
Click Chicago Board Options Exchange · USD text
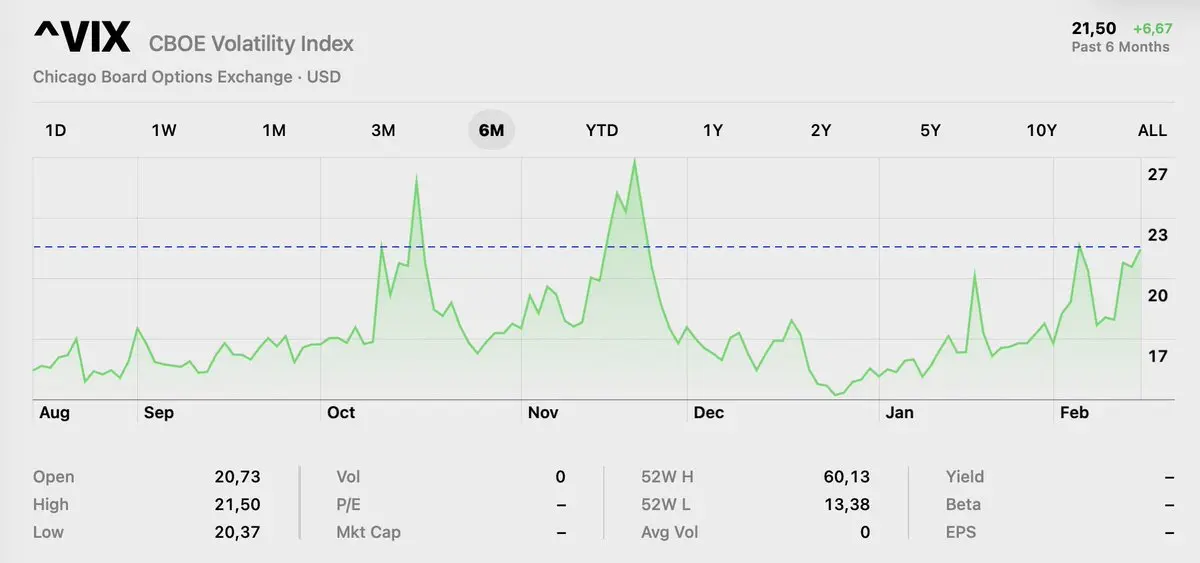point(187,77)
